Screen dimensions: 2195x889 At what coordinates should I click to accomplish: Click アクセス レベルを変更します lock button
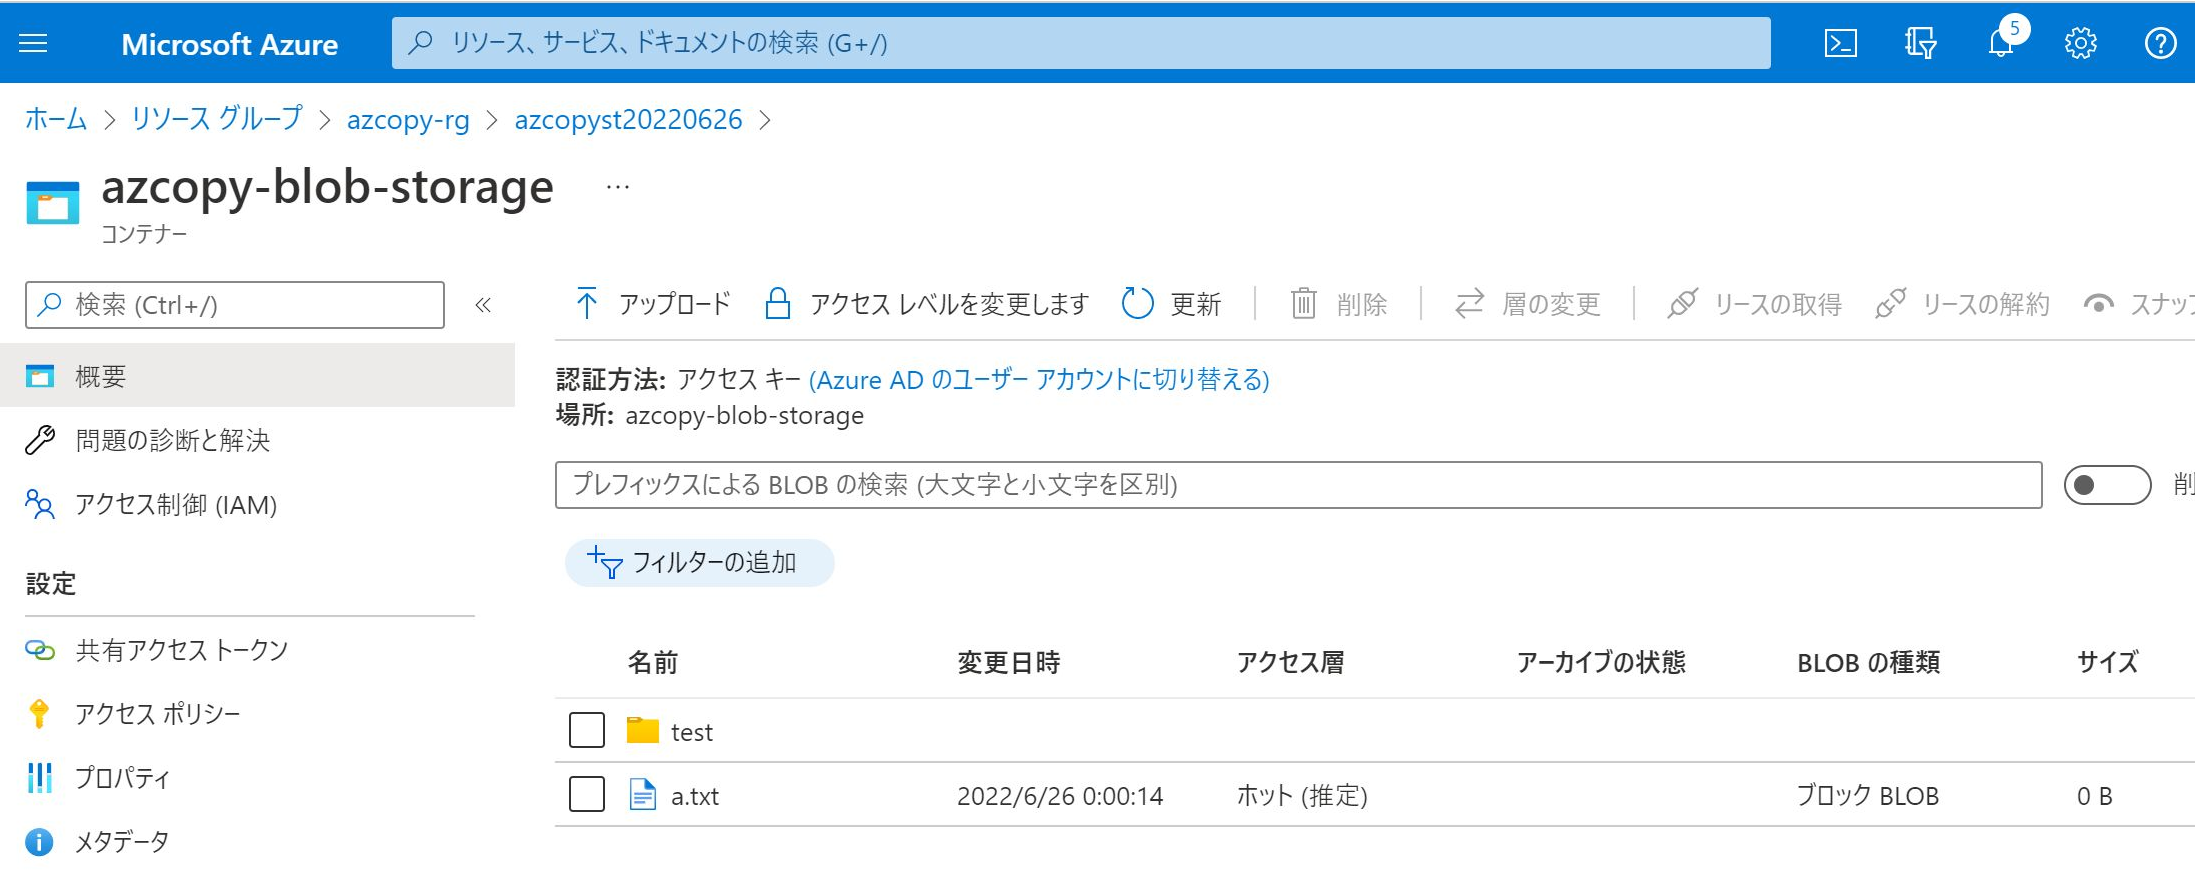pyautogui.click(x=927, y=303)
